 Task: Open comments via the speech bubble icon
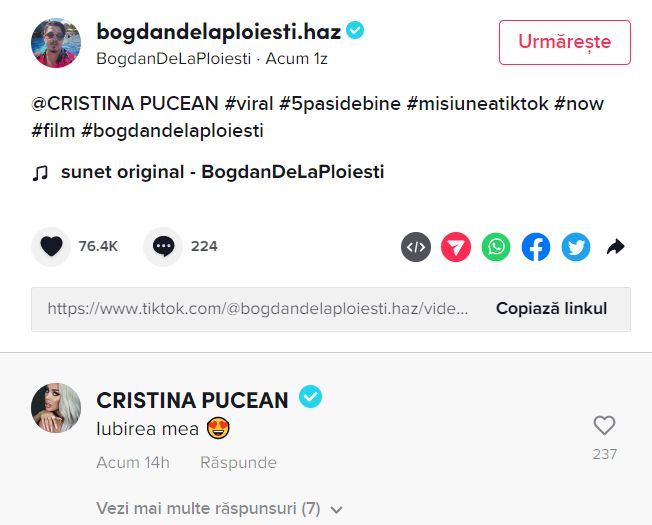tap(163, 246)
